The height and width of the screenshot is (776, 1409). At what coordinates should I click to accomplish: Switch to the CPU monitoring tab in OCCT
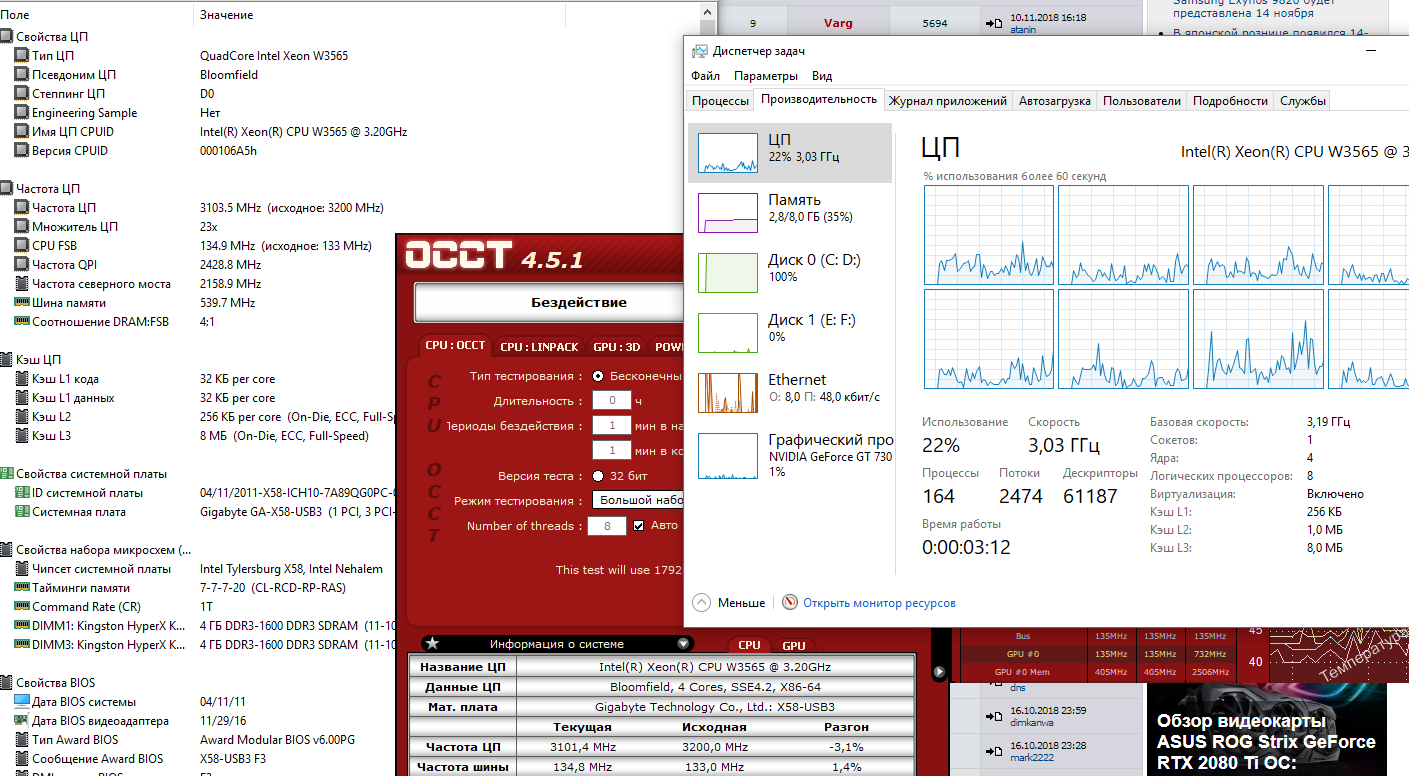click(749, 646)
